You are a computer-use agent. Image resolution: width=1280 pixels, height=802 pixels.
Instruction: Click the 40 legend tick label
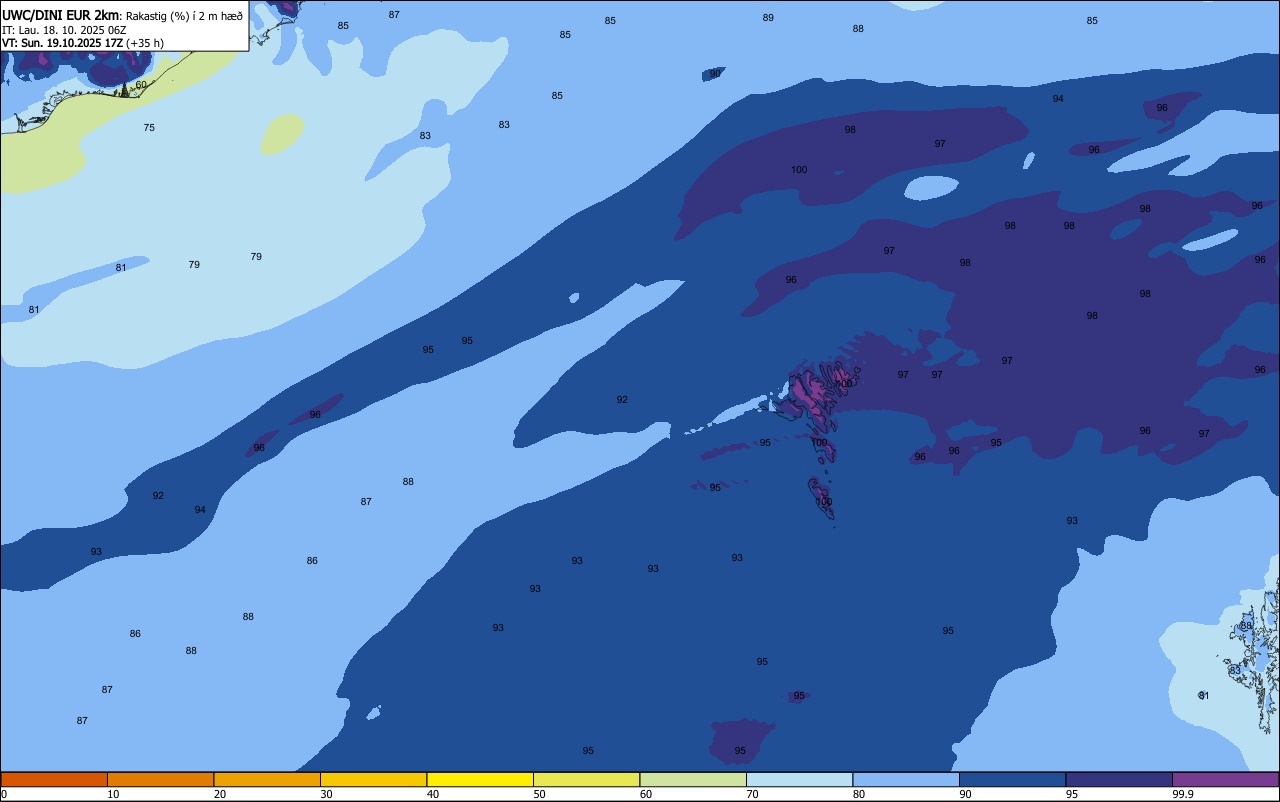click(x=433, y=794)
